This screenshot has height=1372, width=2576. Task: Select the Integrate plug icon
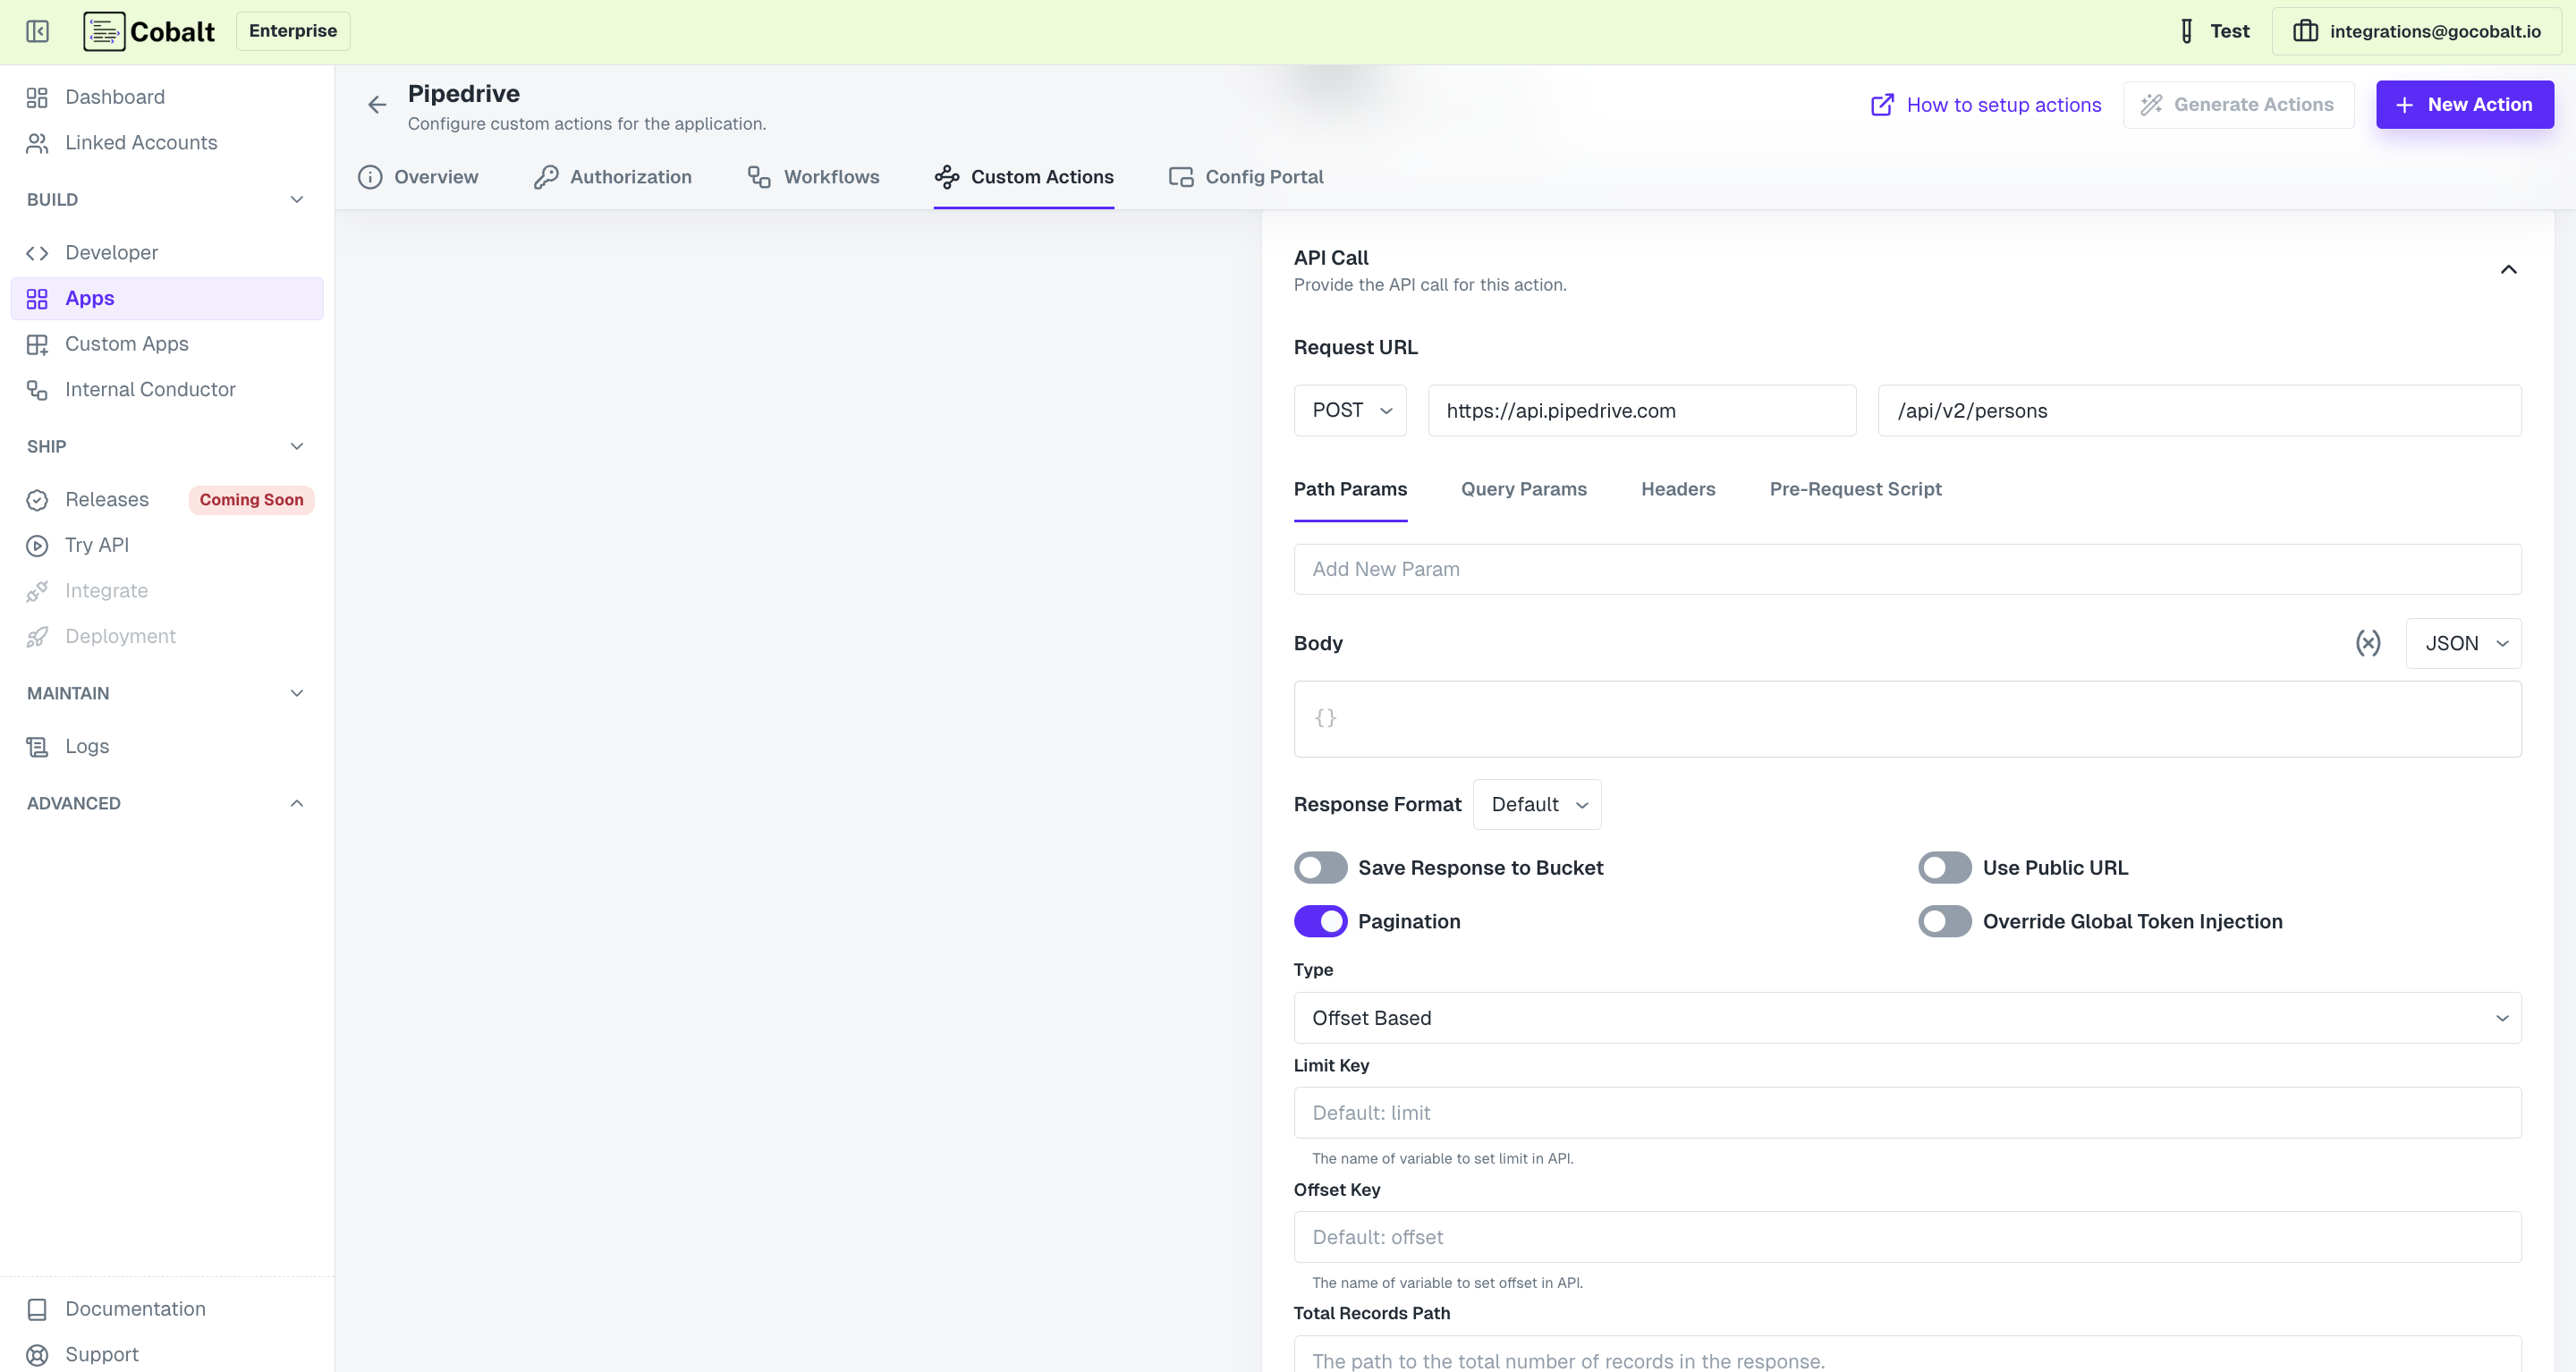(x=37, y=590)
